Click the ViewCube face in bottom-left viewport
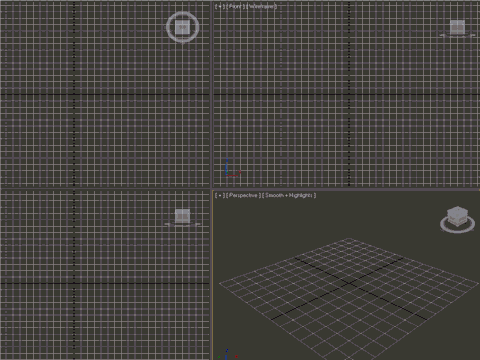The height and width of the screenshot is (360, 480). (182, 216)
